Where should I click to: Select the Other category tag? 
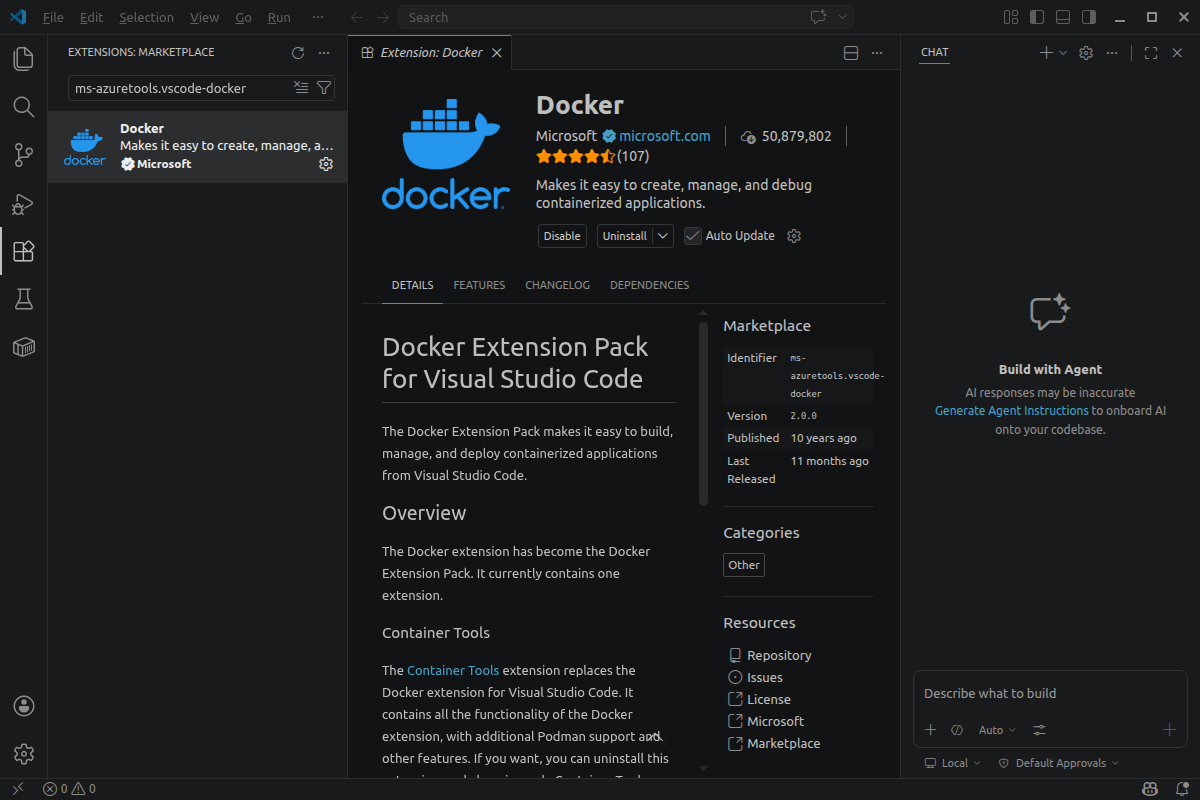pos(744,565)
